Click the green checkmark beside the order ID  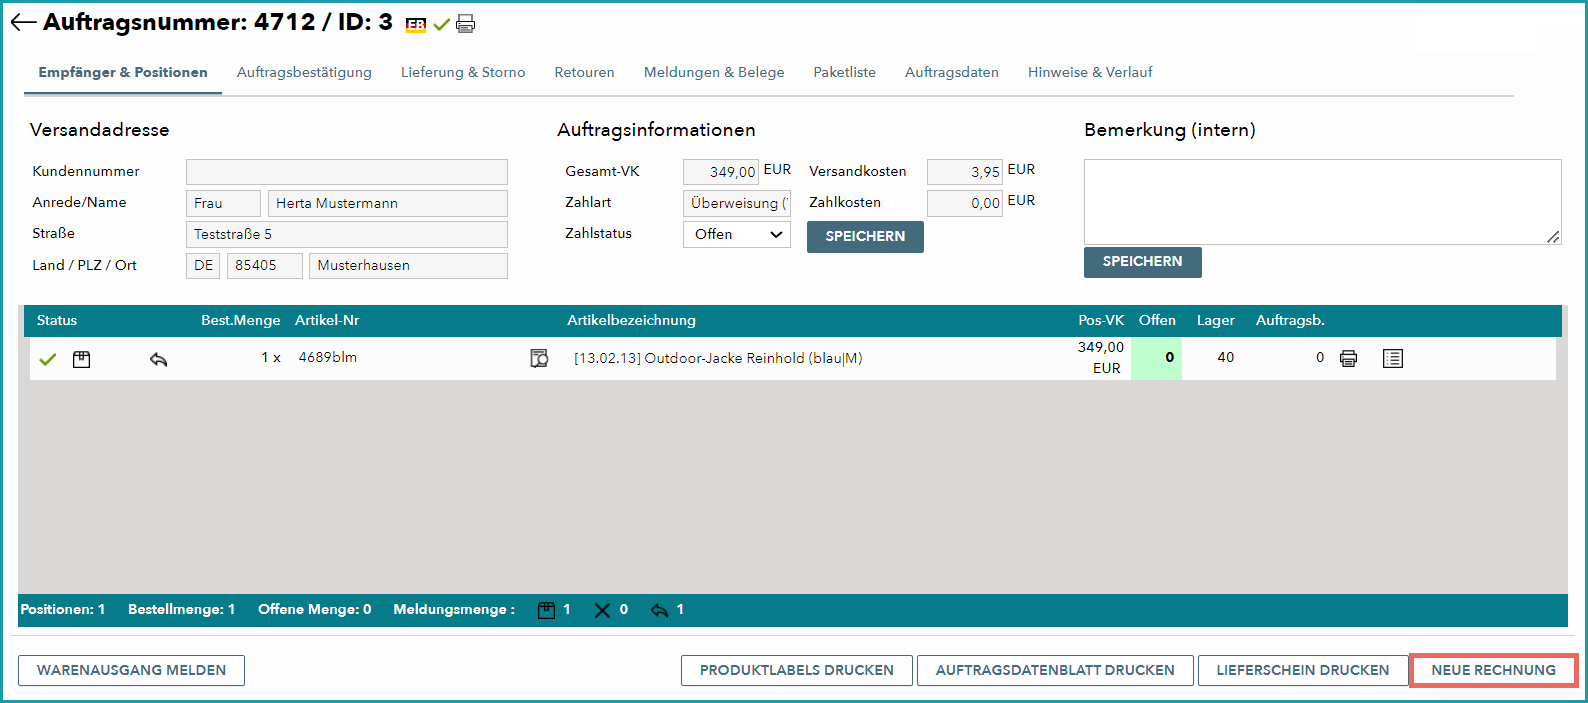441,24
